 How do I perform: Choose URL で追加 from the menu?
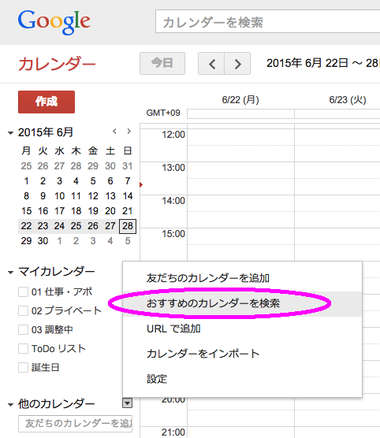click(x=242, y=329)
